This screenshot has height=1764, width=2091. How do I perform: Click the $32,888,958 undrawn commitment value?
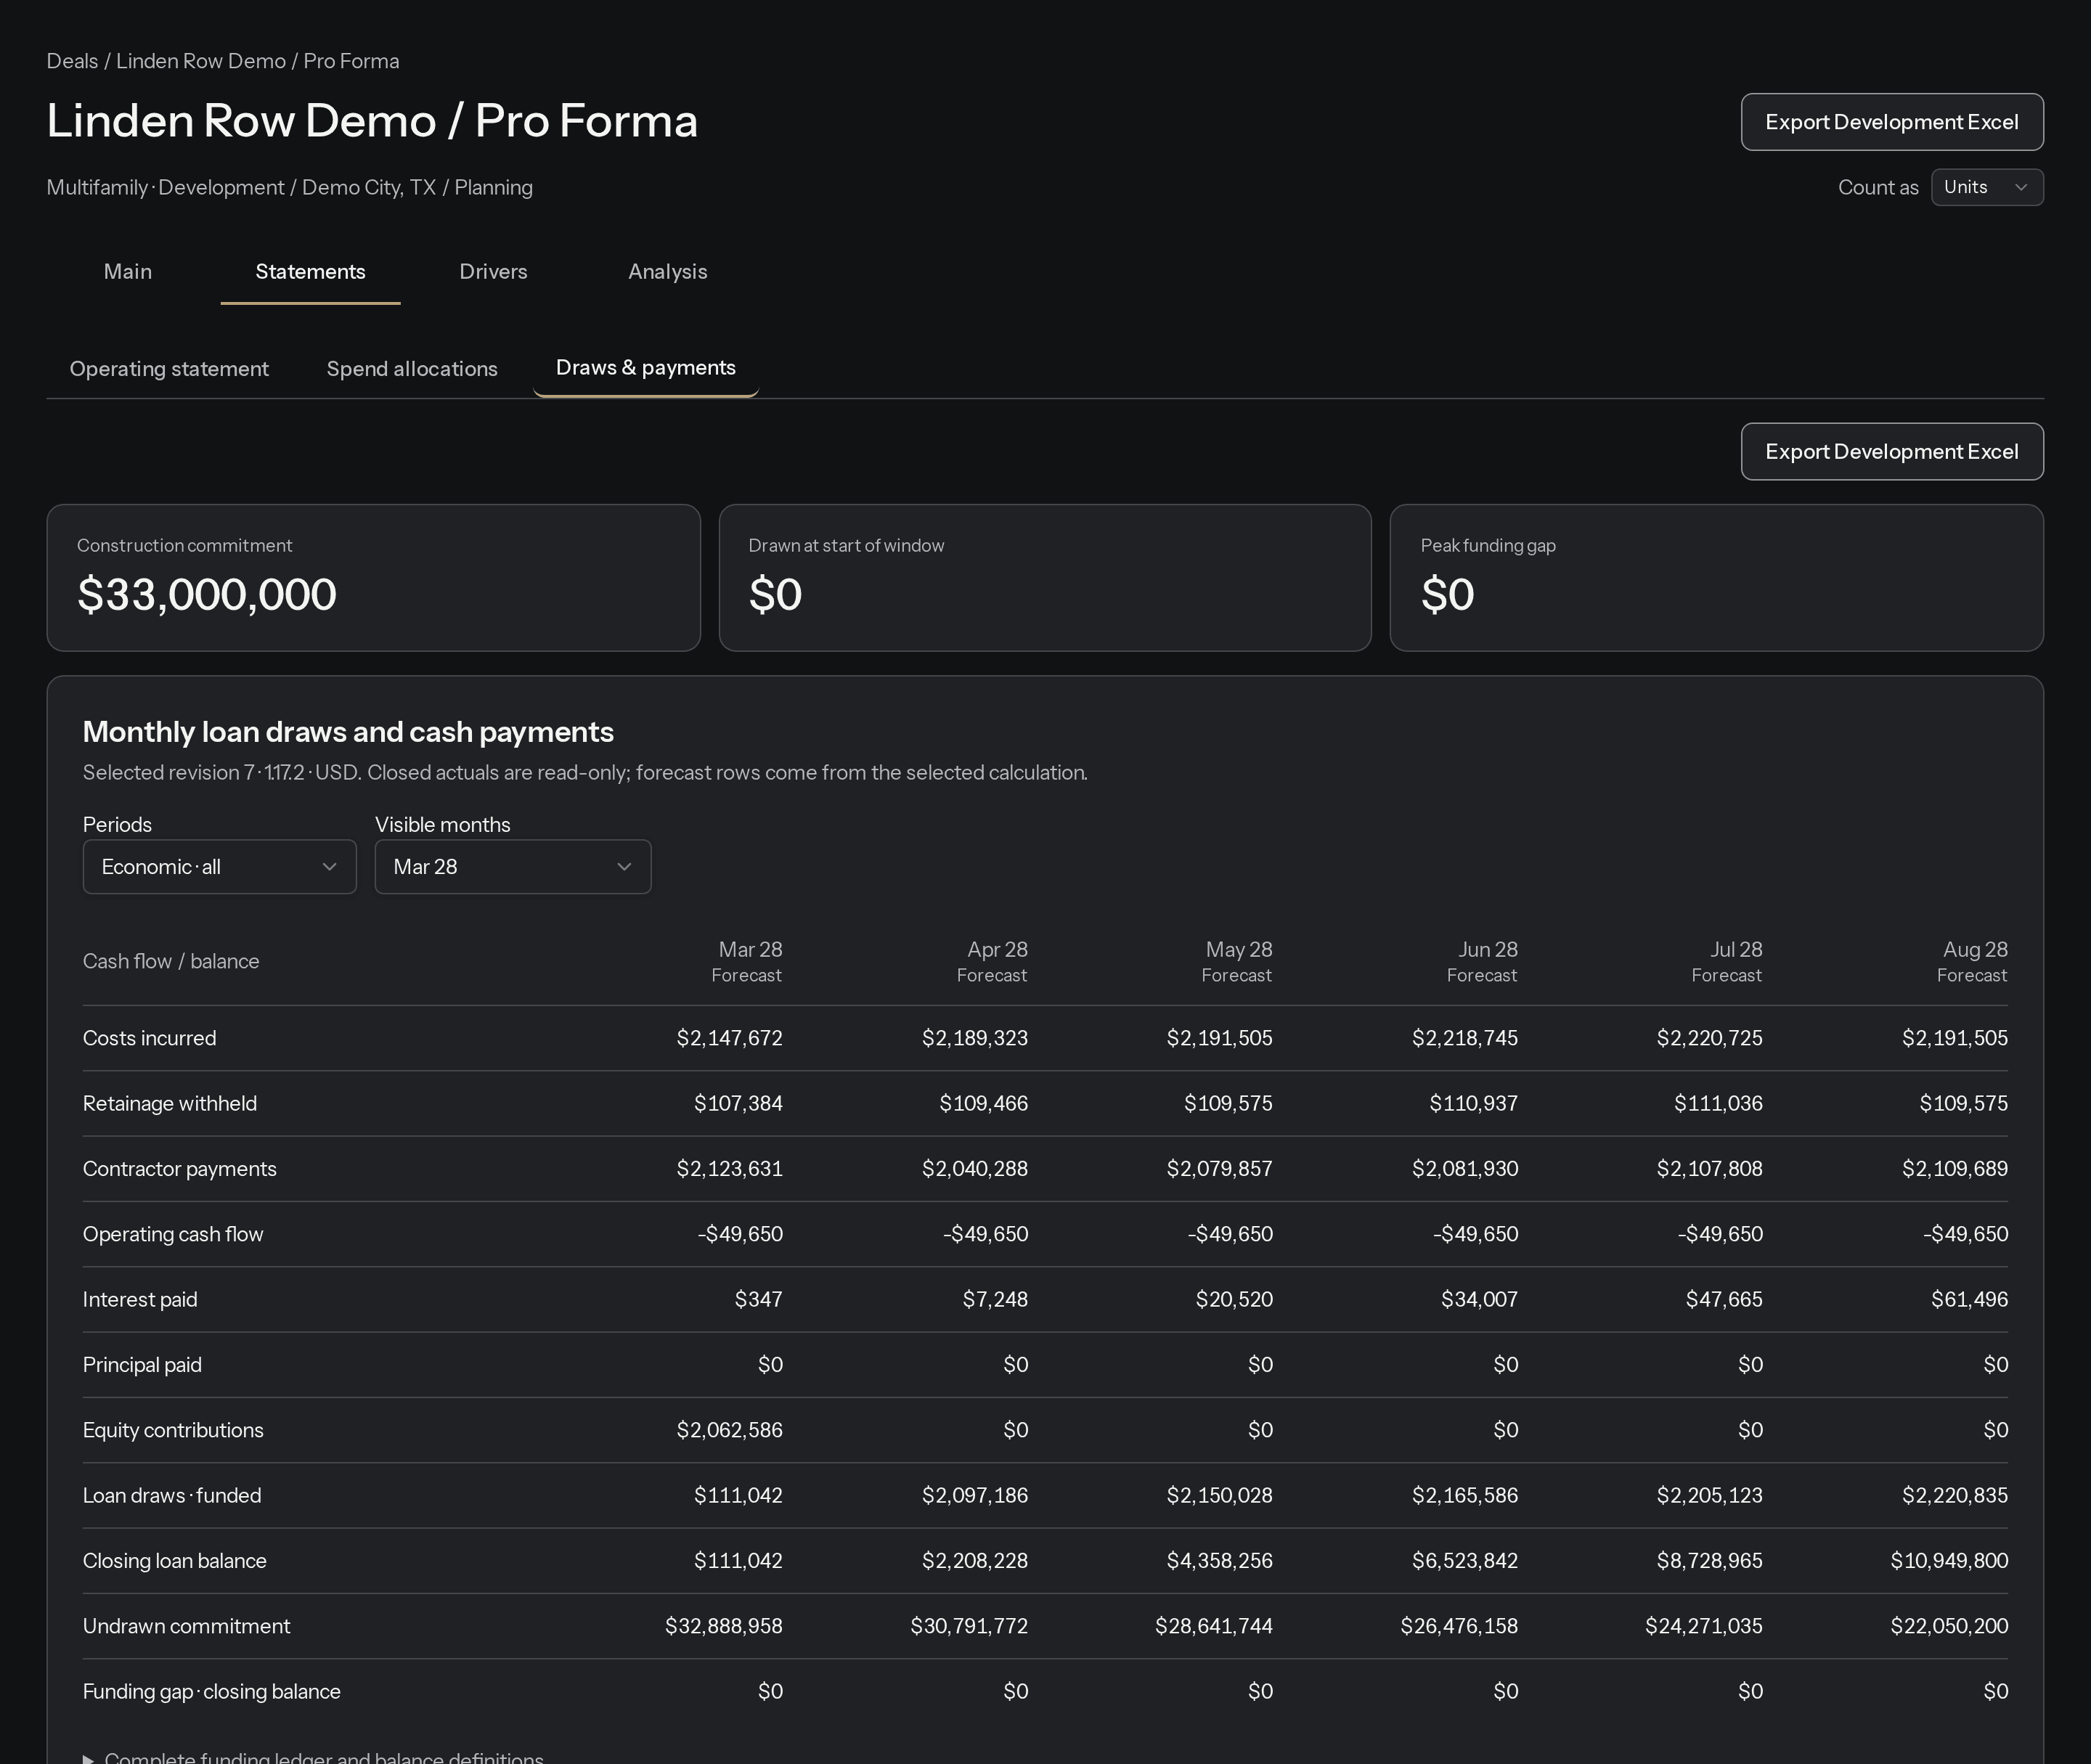724,1626
